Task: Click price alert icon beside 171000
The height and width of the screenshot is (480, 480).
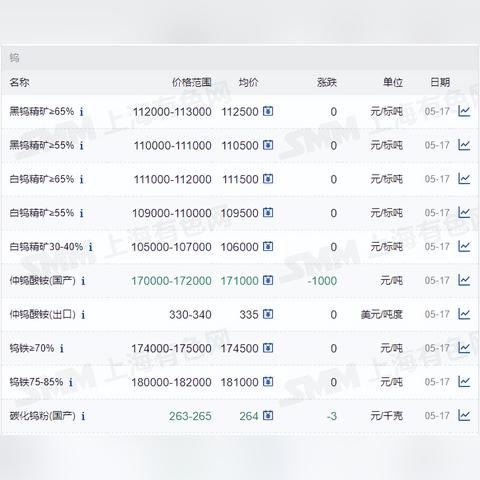Action: coord(268,280)
